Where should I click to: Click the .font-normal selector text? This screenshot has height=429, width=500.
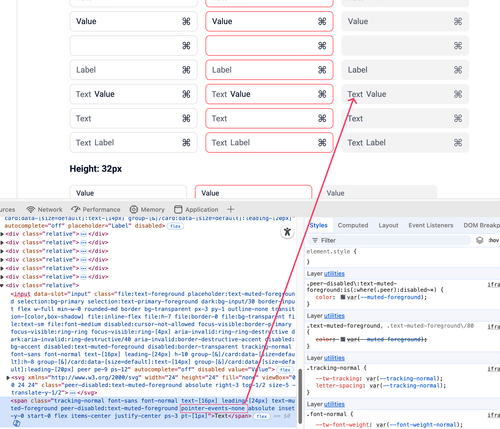(x=326, y=414)
